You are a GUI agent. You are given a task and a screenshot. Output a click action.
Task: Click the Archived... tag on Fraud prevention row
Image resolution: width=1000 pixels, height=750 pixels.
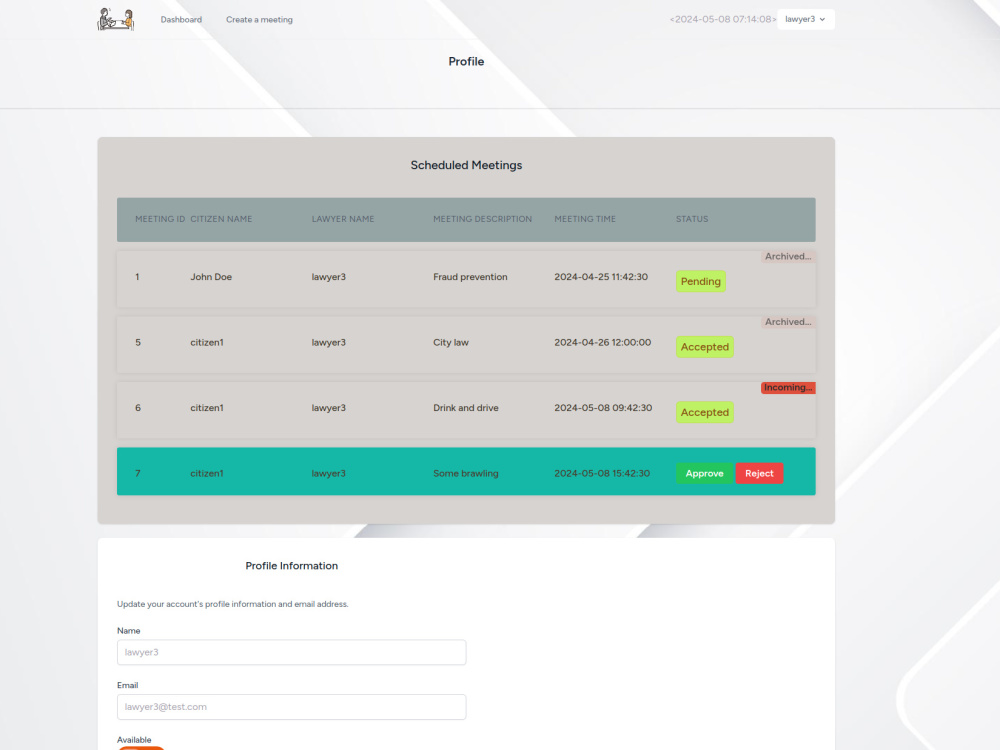[x=788, y=256]
